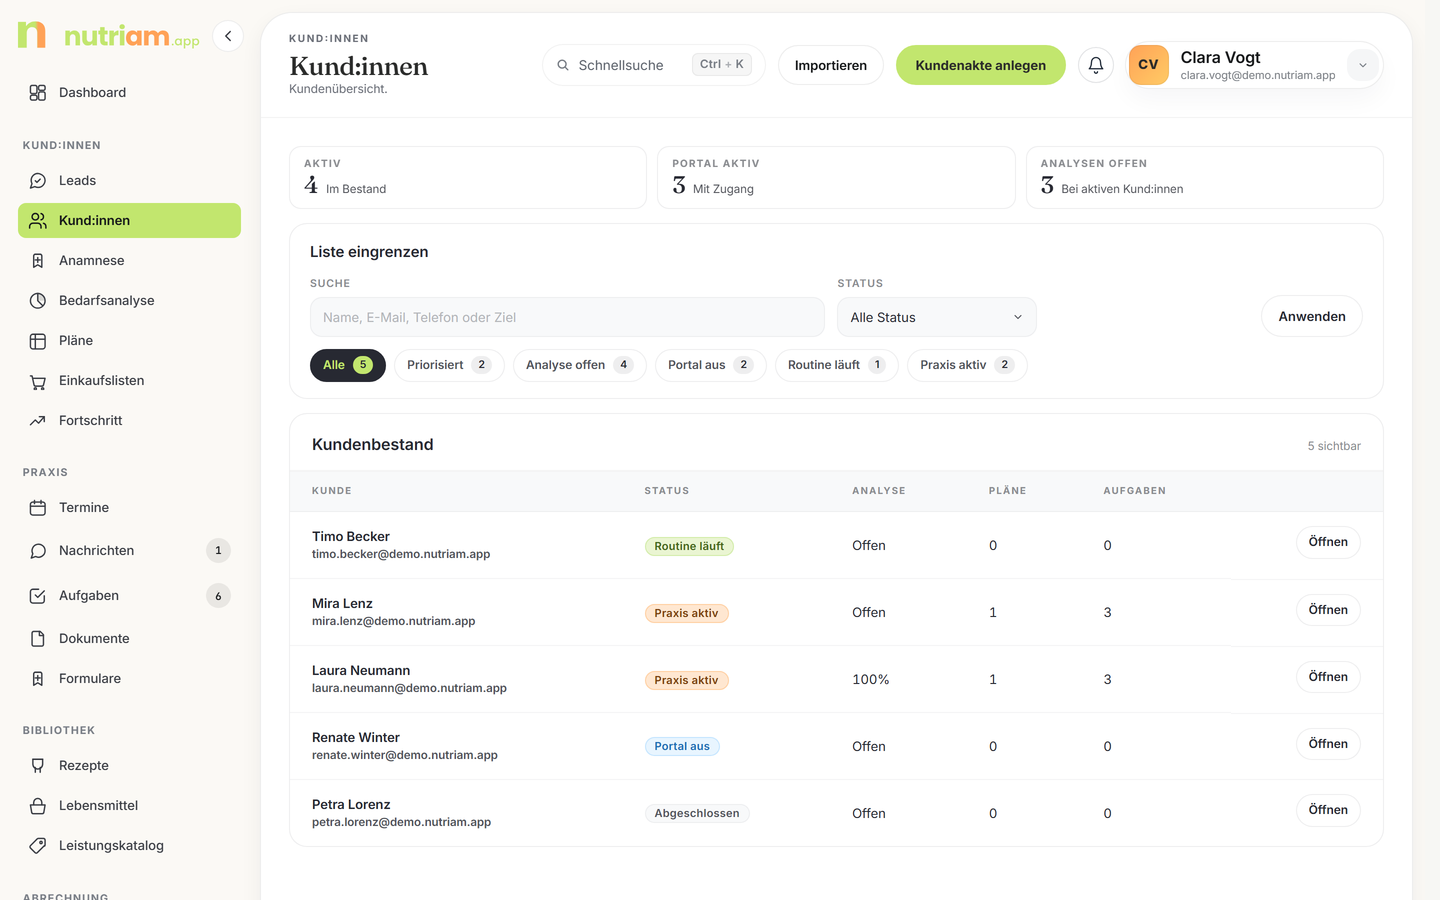The height and width of the screenshot is (900, 1440).
Task: Click Kundenakte anlegen
Action: tap(981, 65)
